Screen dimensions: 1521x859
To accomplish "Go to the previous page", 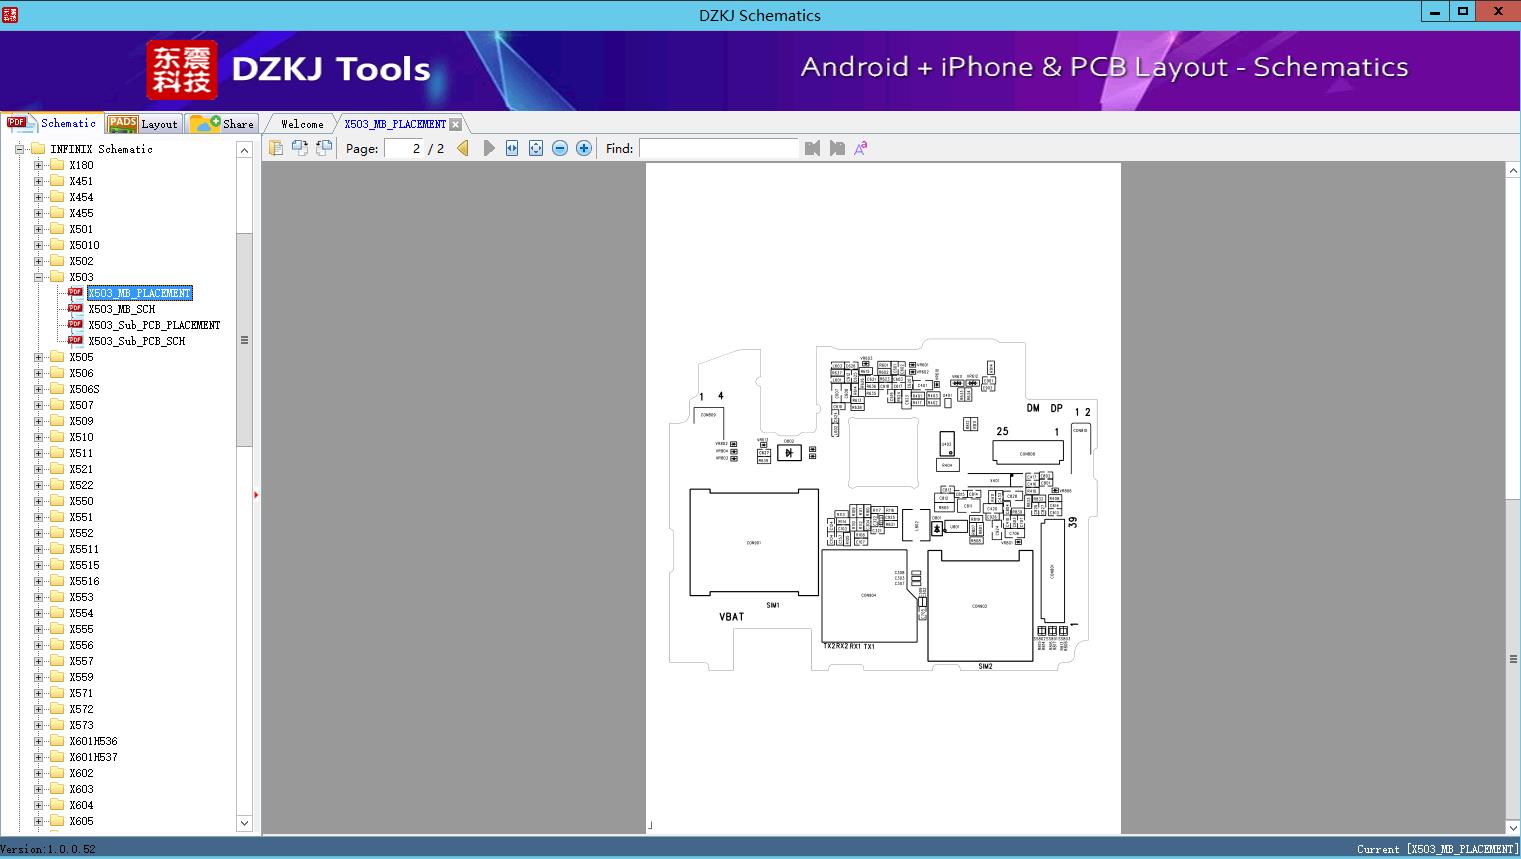I will (x=463, y=148).
